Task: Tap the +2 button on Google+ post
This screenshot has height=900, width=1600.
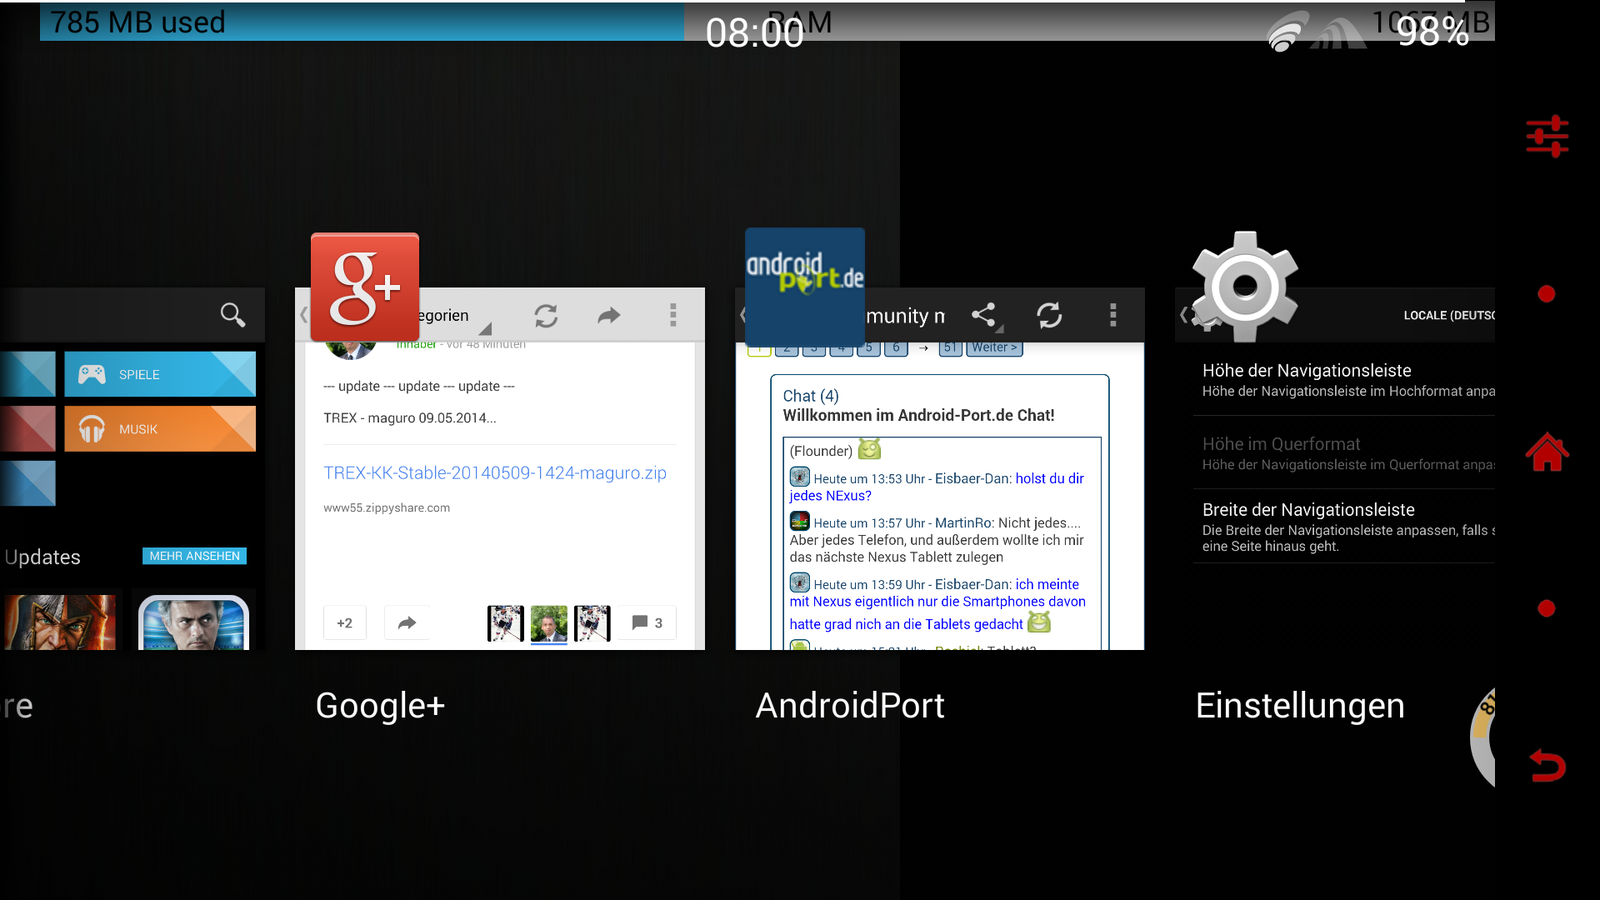Action: (345, 623)
